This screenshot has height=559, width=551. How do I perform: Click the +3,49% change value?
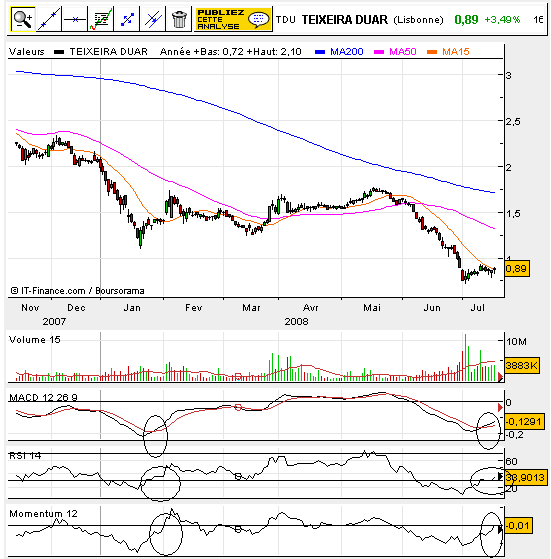[502, 20]
